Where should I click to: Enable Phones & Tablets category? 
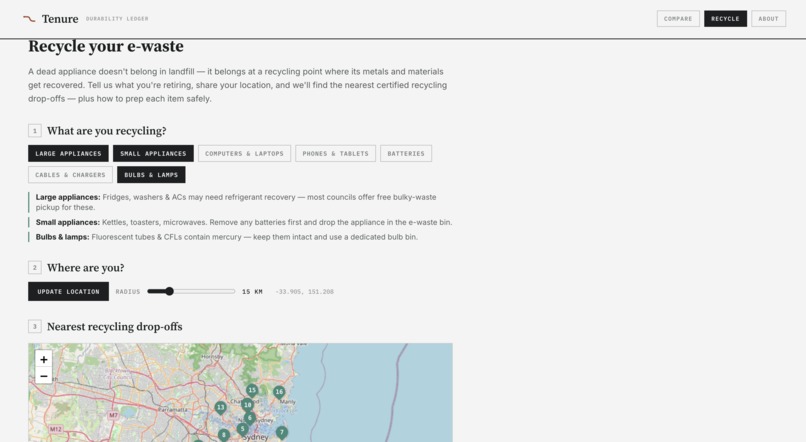(336, 154)
